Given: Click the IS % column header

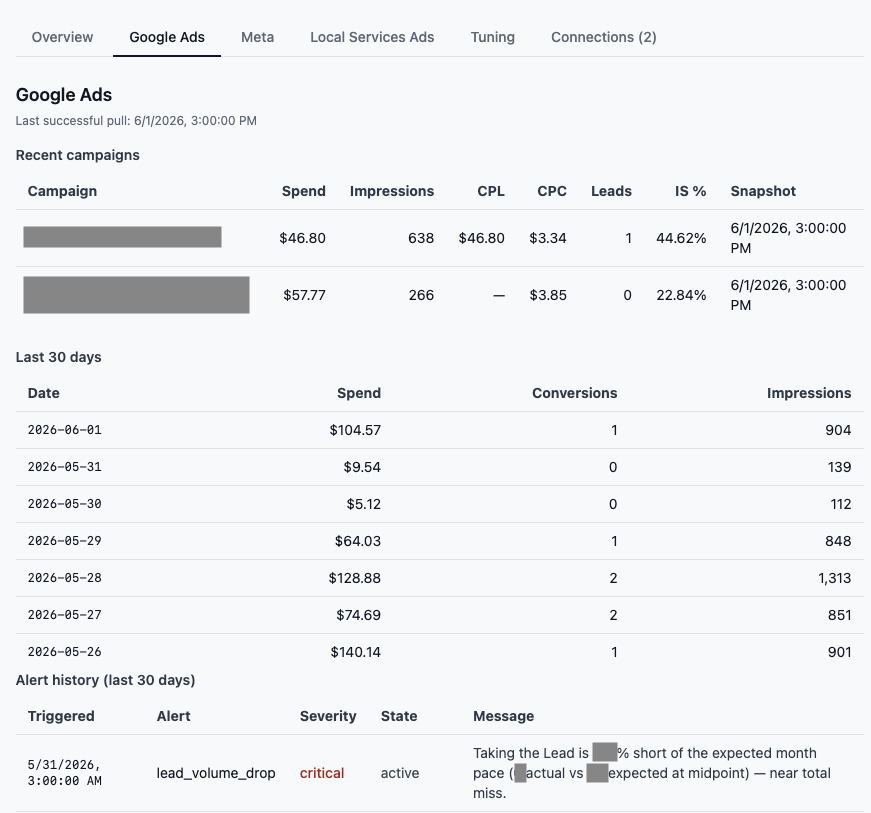Looking at the screenshot, I should [x=690, y=191].
